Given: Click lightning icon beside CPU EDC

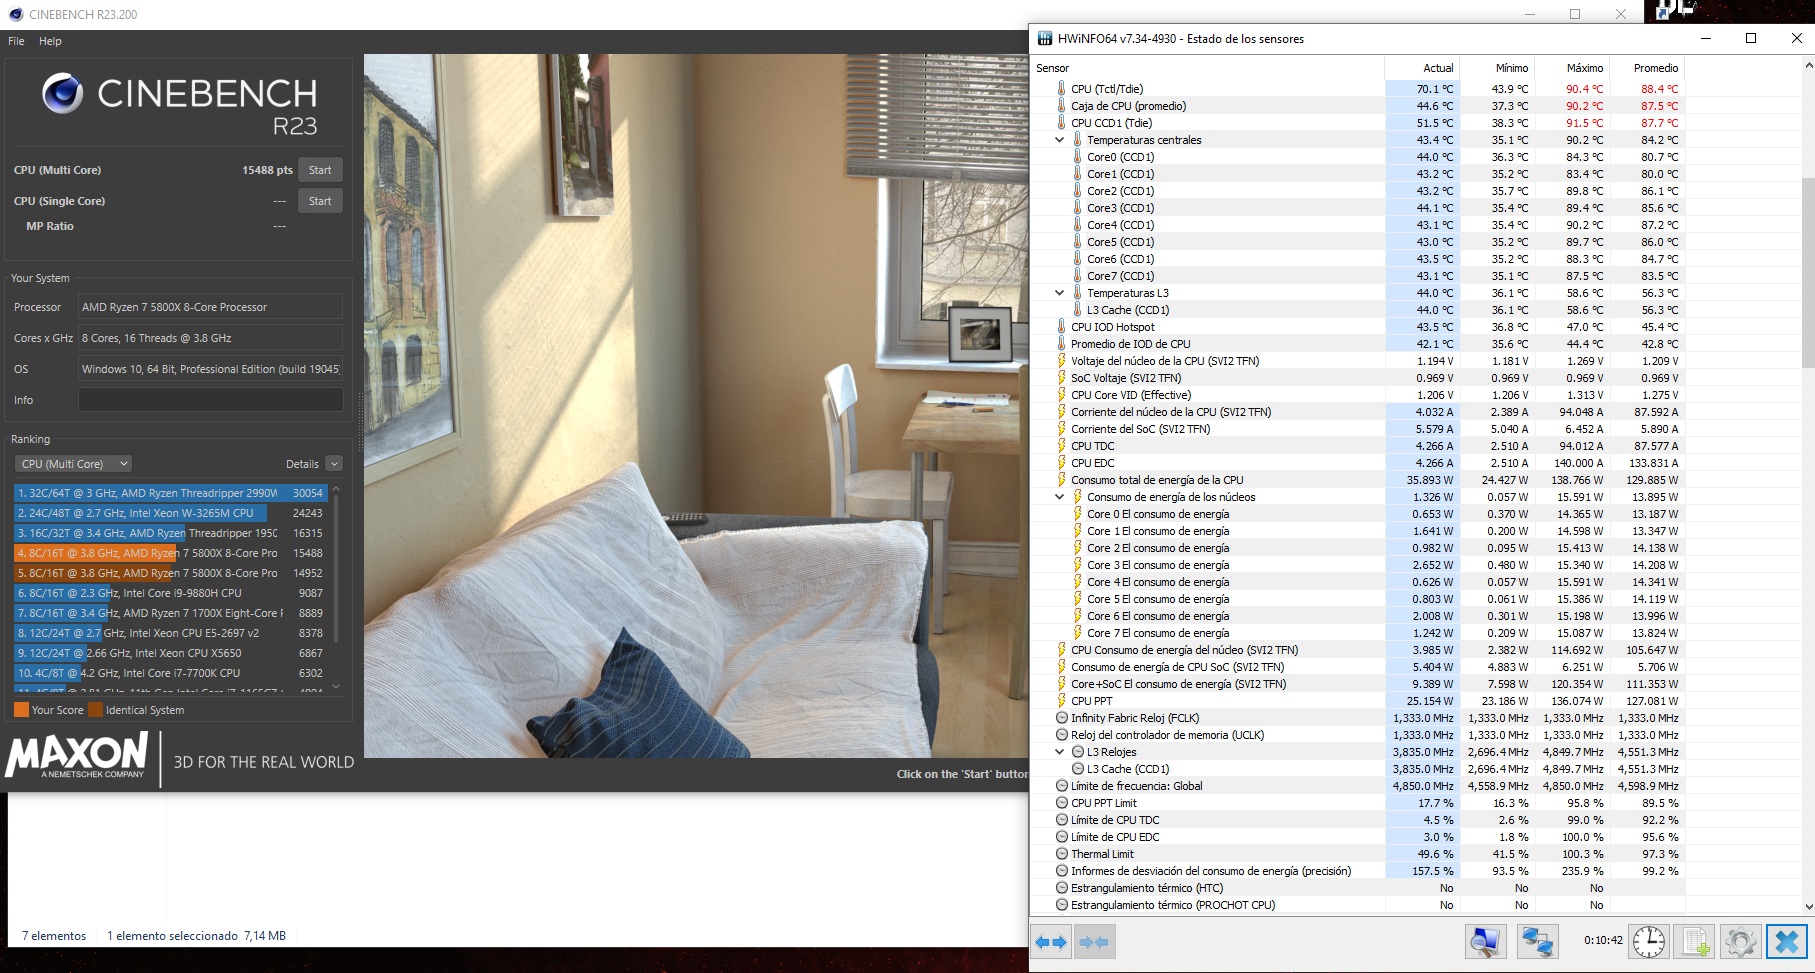Looking at the screenshot, I should tap(1061, 463).
